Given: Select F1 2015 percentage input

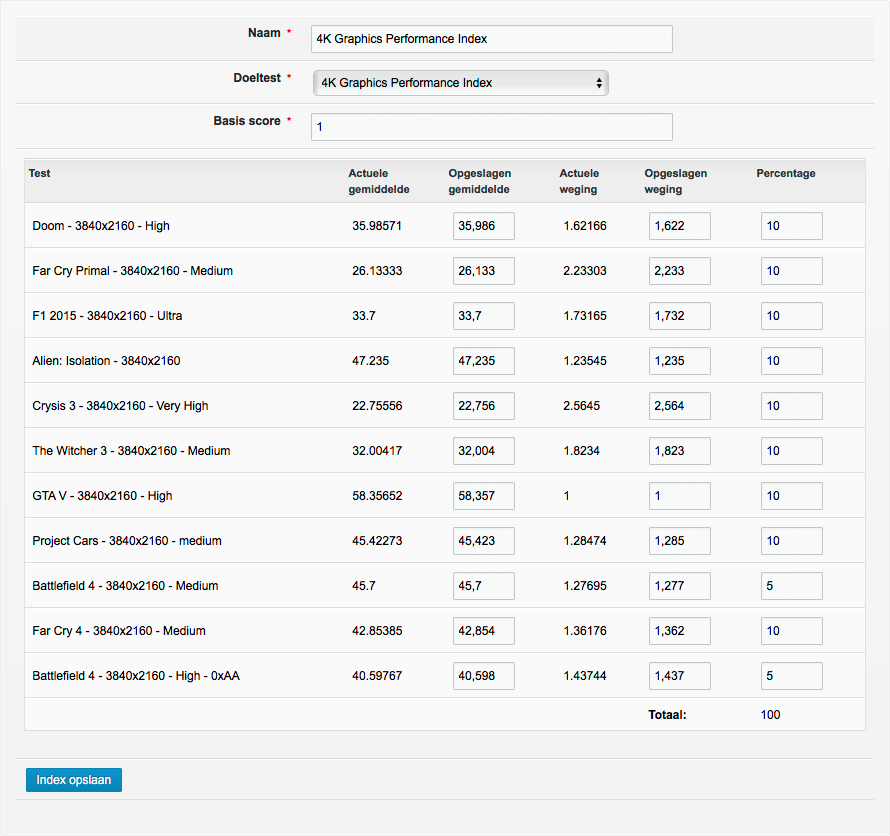Looking at the screenshot, I should click(x=791, y=316).
